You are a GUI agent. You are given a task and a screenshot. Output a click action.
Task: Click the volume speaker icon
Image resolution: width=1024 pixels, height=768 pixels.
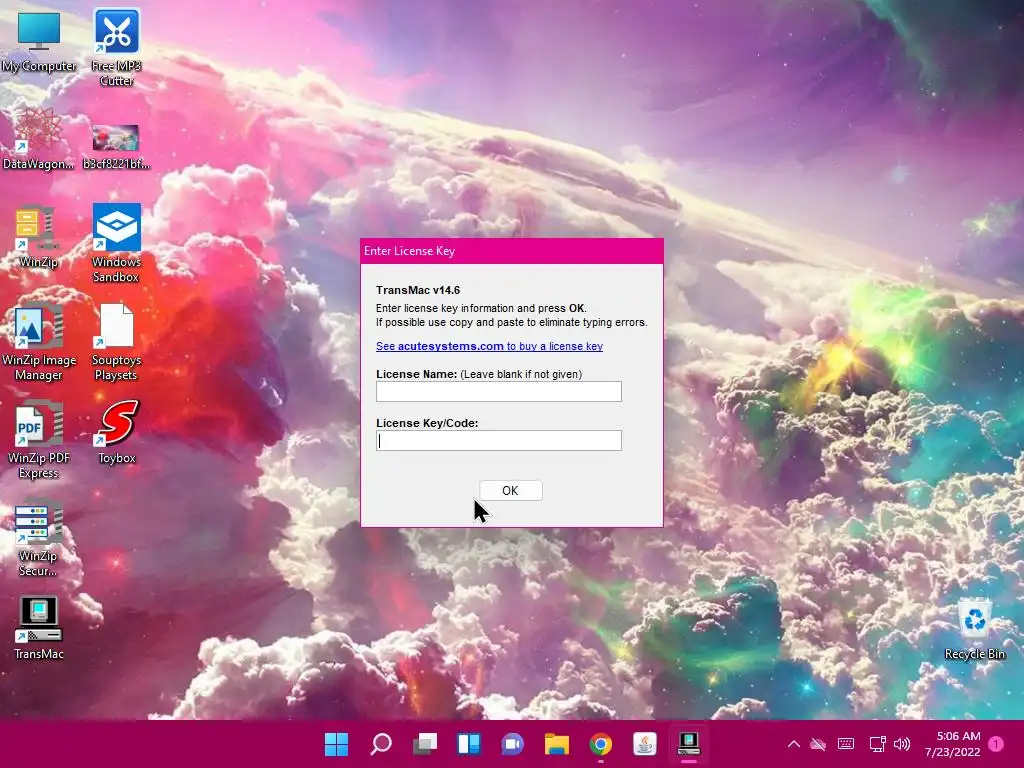pyautogui.click(x=902, y=744)
